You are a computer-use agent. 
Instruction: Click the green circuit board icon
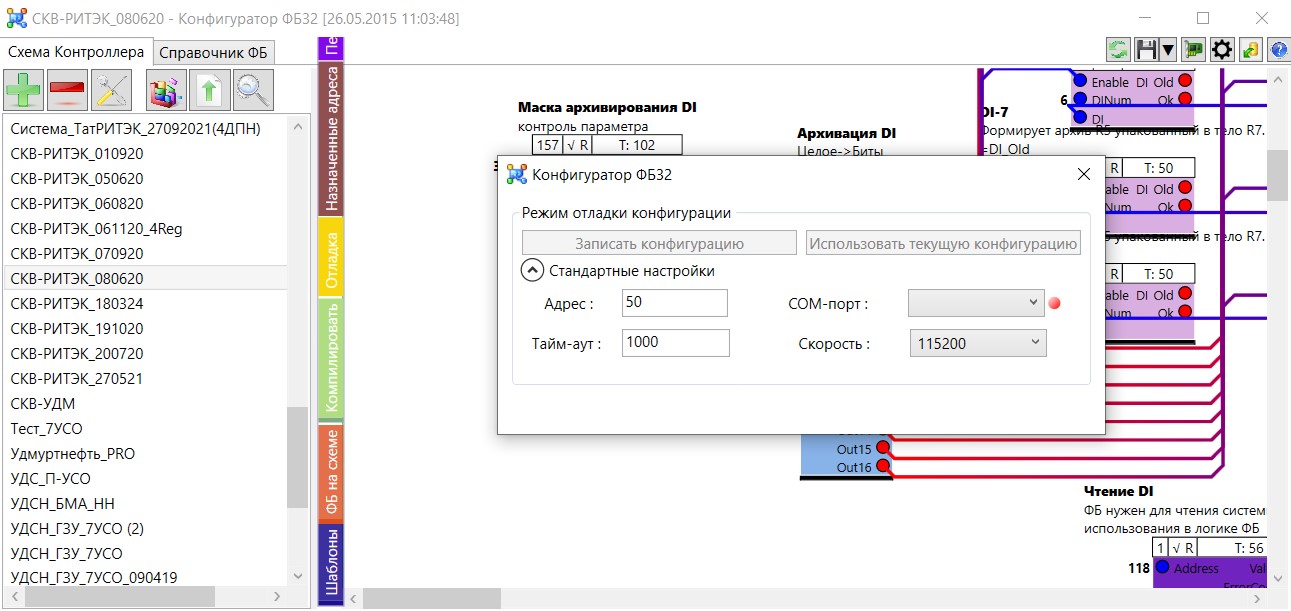[x=1193, y=49]
